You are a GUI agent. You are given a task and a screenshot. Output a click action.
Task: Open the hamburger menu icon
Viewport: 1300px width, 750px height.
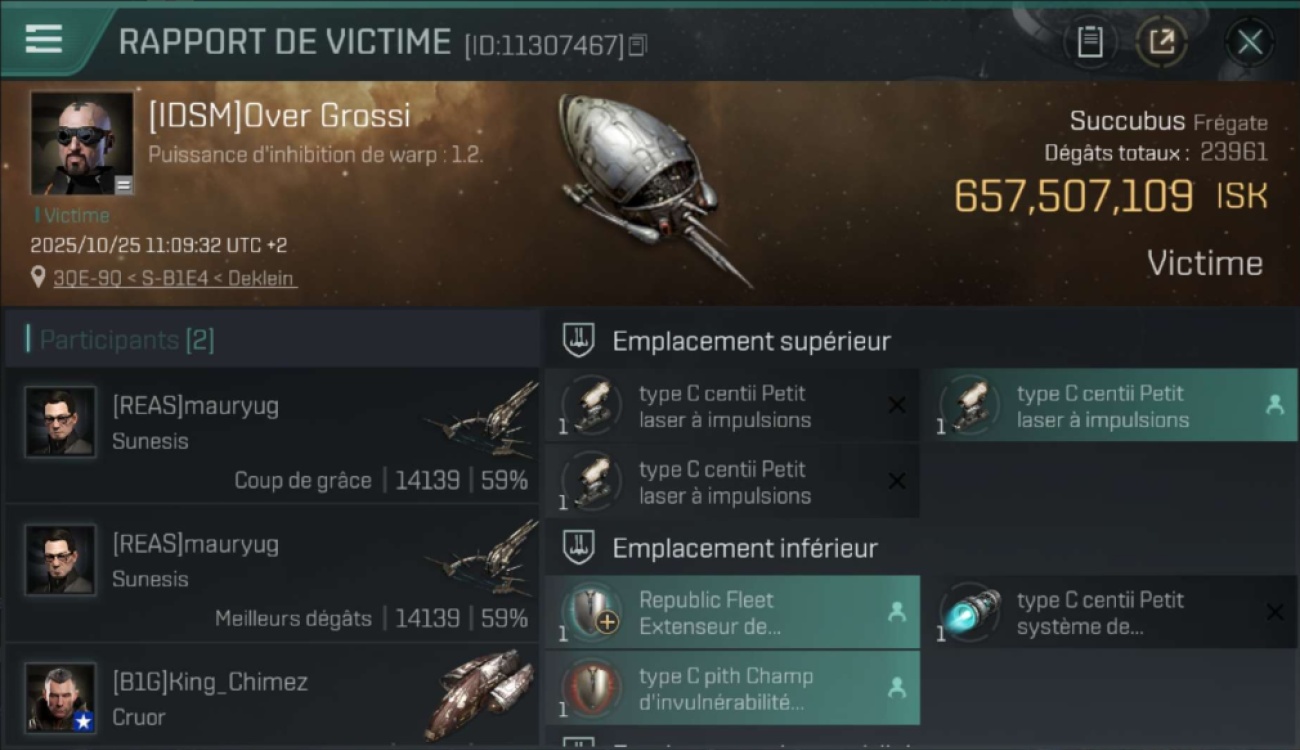pos(44,39)
